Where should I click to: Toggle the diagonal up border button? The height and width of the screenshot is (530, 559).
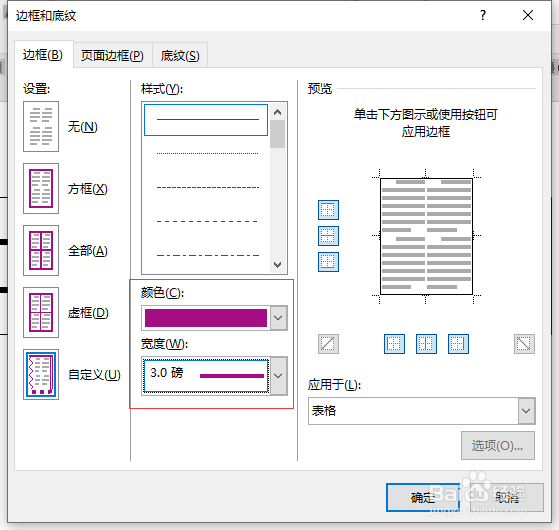328,344
